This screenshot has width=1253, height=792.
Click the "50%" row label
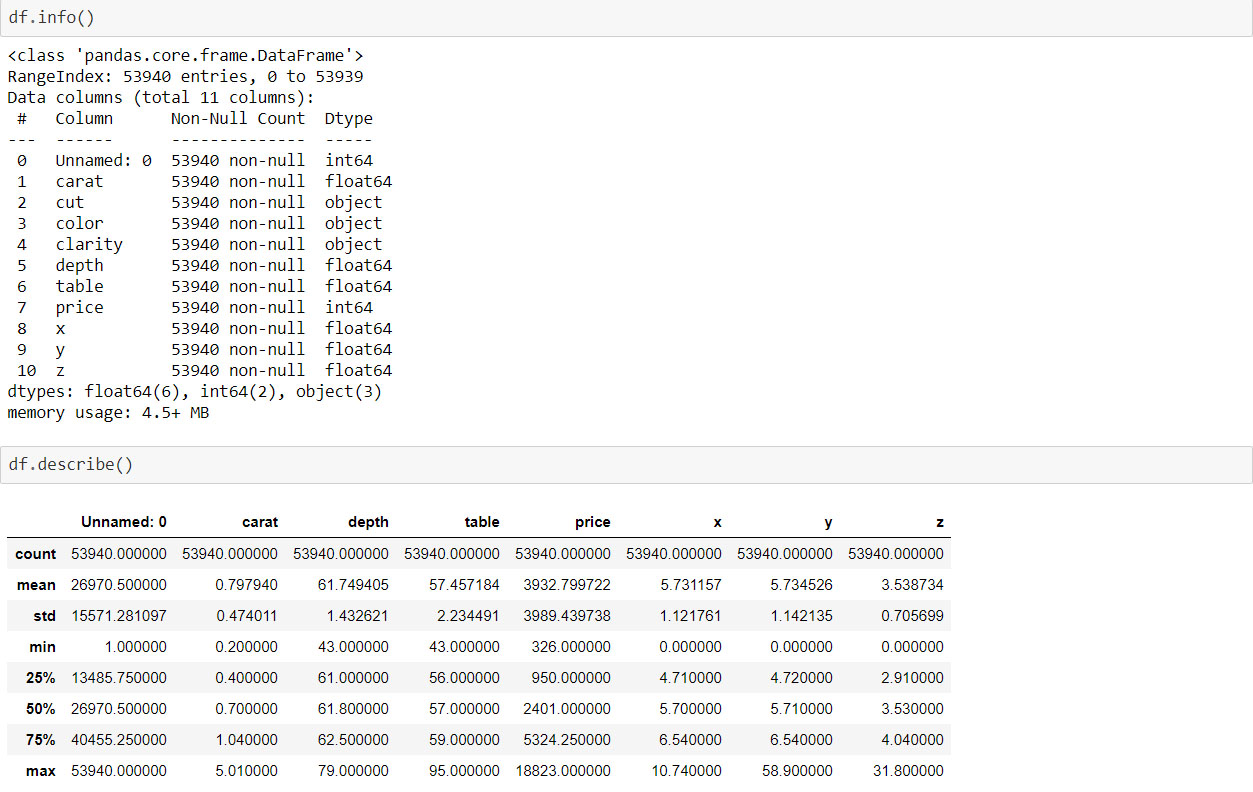click(x=41, y=708)
